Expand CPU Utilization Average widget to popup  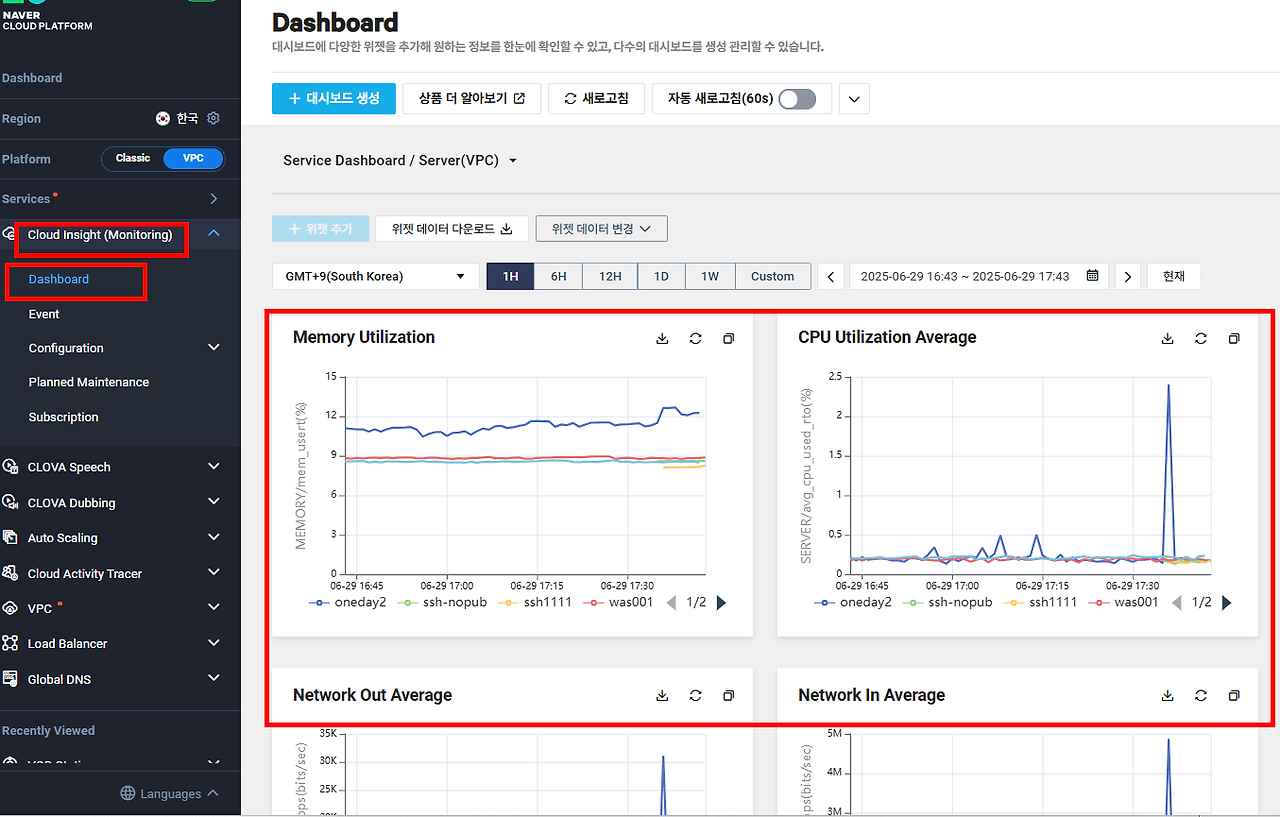[x=1234, y=338]
